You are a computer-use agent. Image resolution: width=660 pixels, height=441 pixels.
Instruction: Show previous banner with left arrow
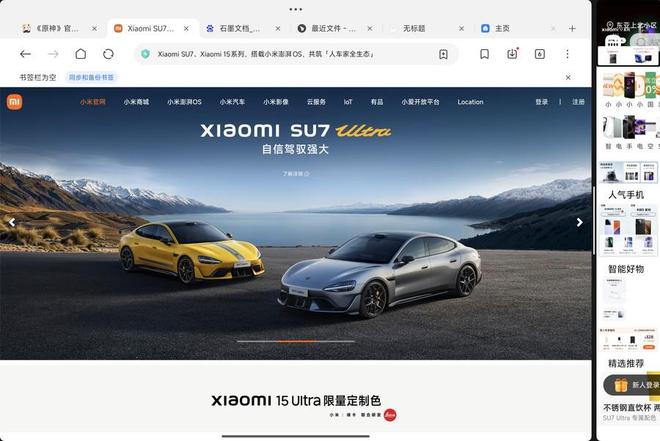(x=12, y=222)
